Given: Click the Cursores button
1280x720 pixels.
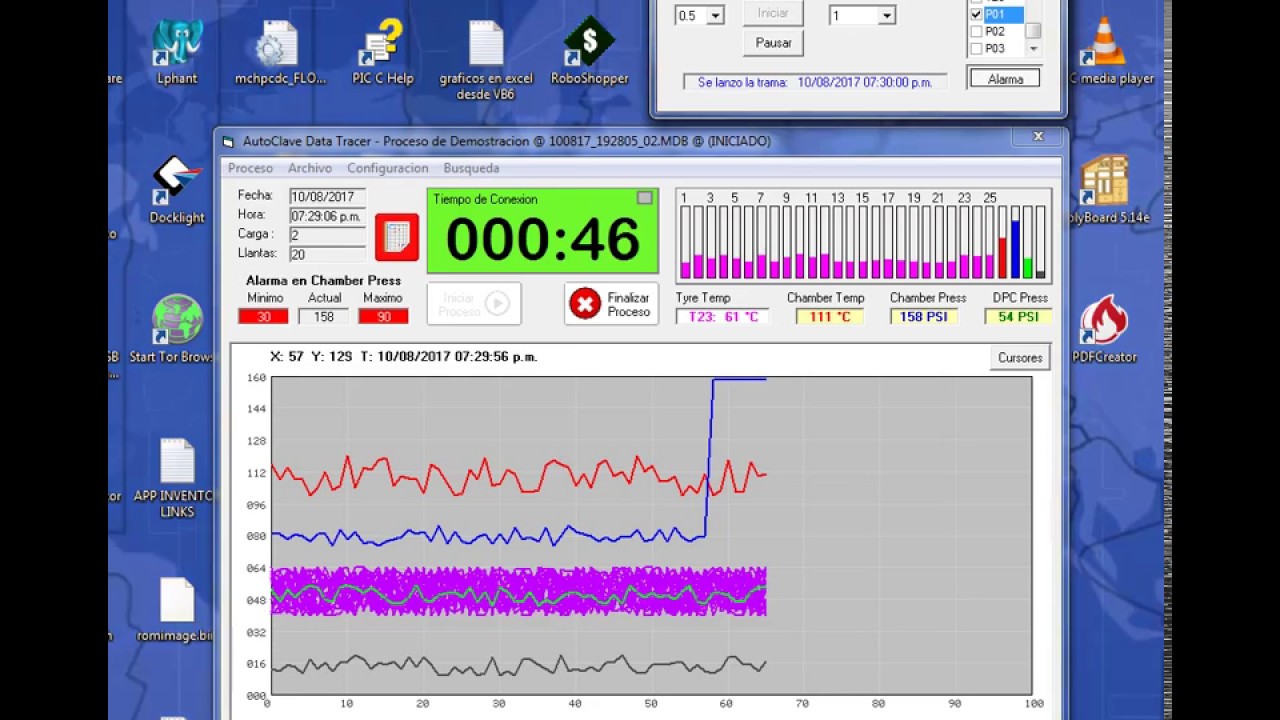Looking at the screenshot, I should 1020,358.
